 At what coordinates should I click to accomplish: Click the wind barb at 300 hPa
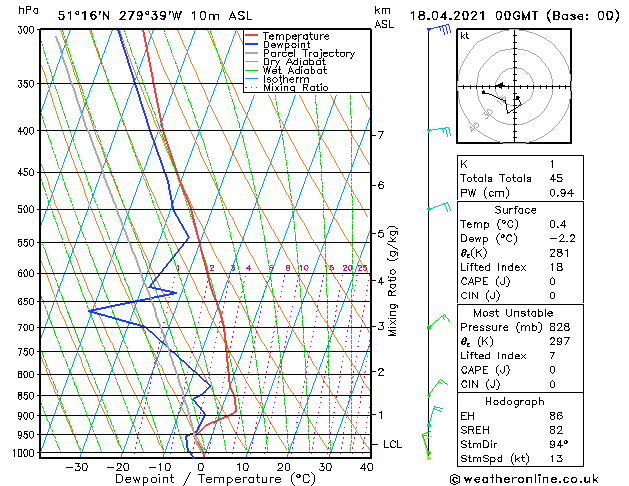click(x=440, y=29)
